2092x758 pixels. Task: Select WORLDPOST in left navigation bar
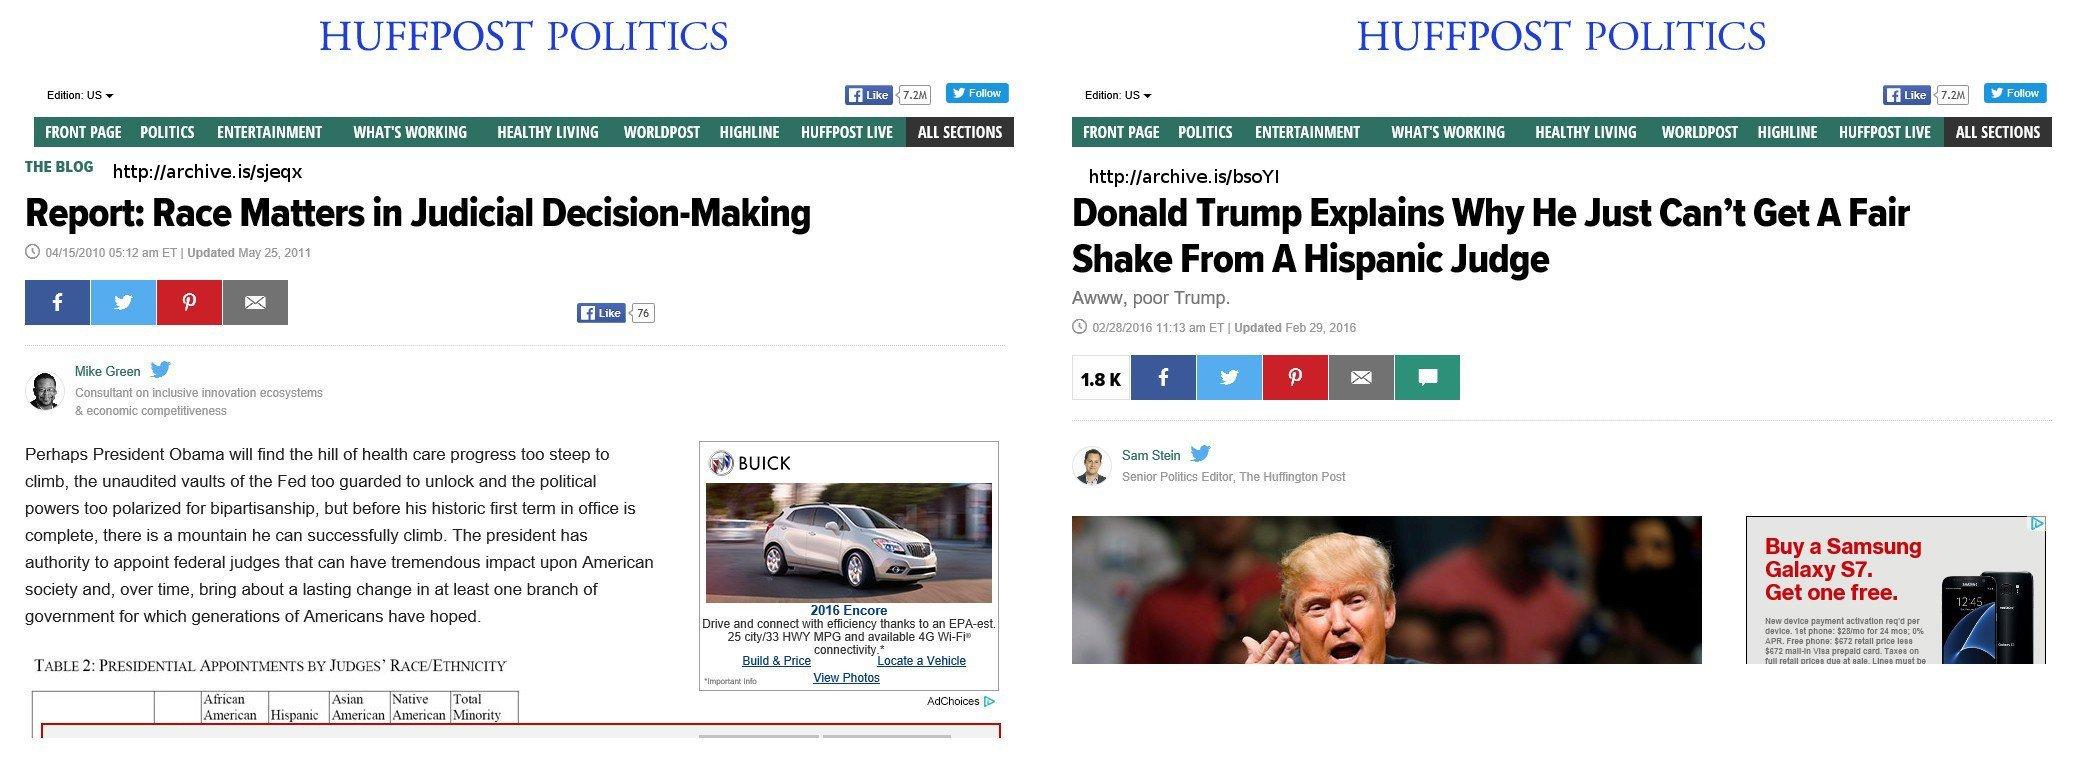[x=661, y=132]
